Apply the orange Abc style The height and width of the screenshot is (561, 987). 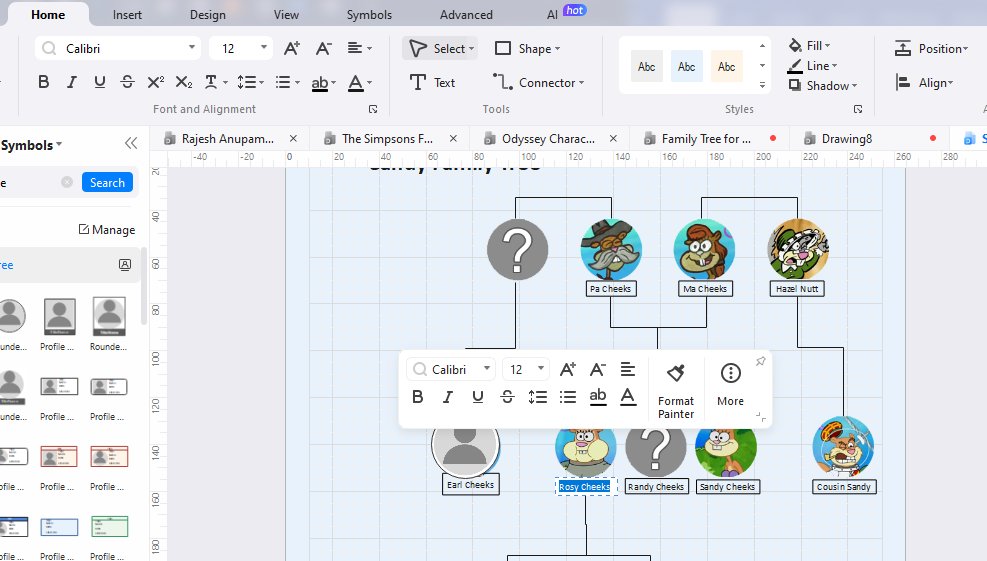[726, 67]
